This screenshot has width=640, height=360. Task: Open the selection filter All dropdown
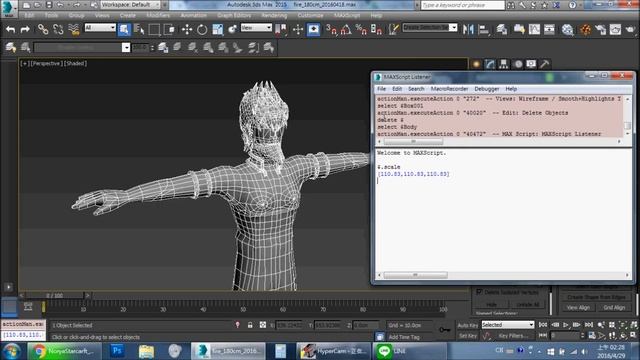100,27
